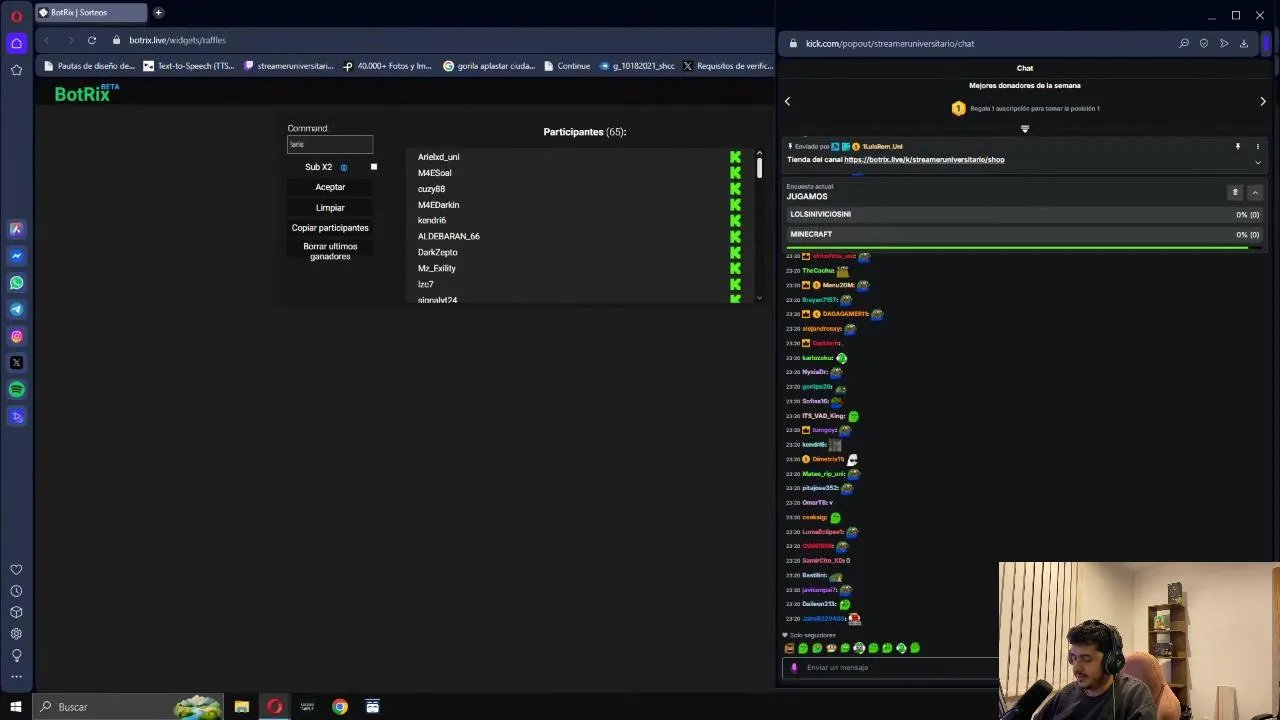Open Telegram in Opera sidebar
Screen dimensions: 1280x720
click(x=16, y=309)
